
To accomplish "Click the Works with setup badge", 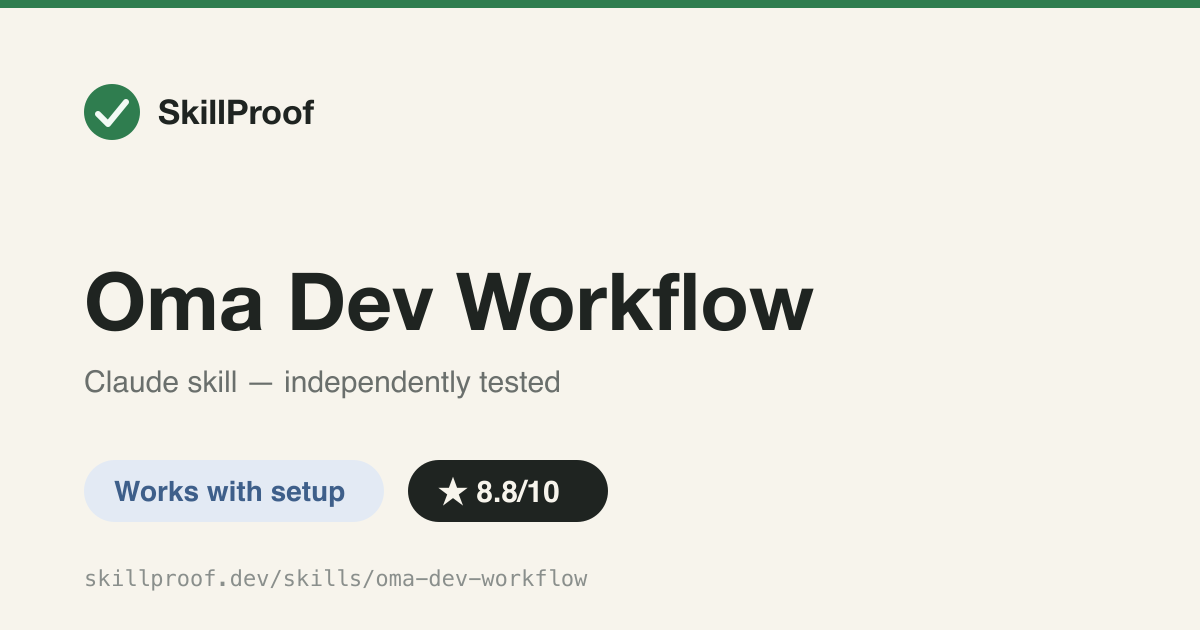I will click(234, 491).
